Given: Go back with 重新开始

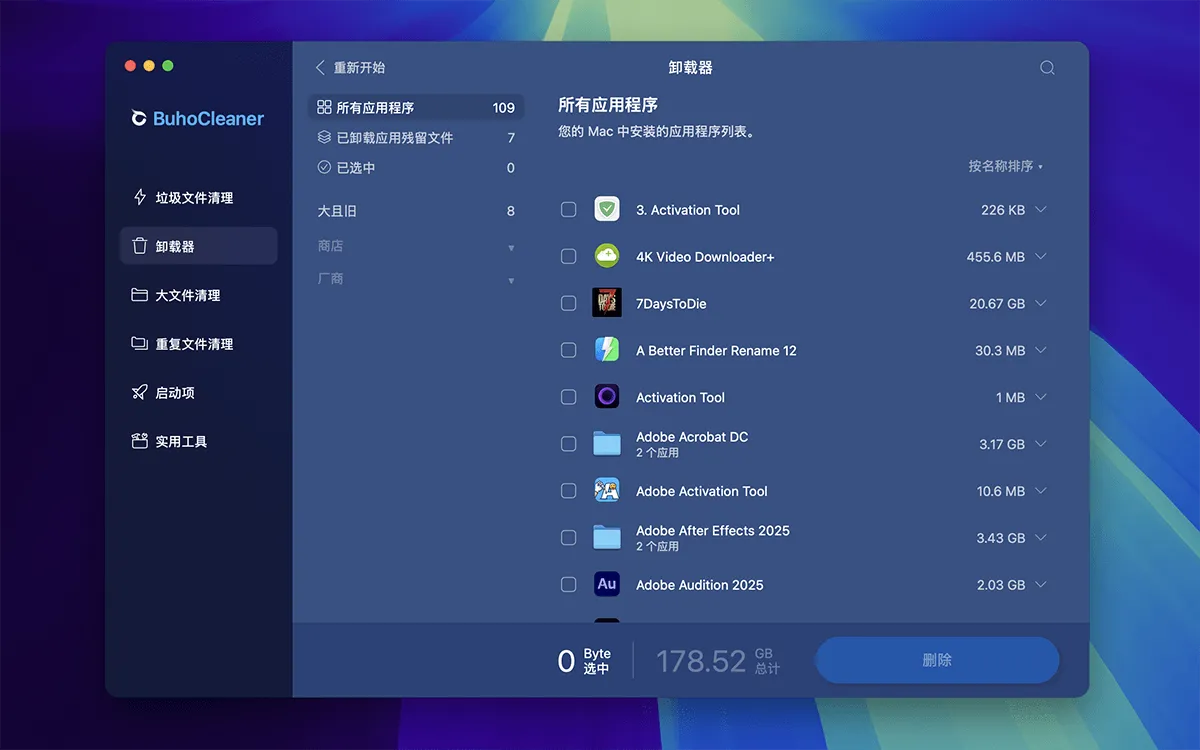Looking at the screenshot, I should pyautogui.click(x=350, y=68).
